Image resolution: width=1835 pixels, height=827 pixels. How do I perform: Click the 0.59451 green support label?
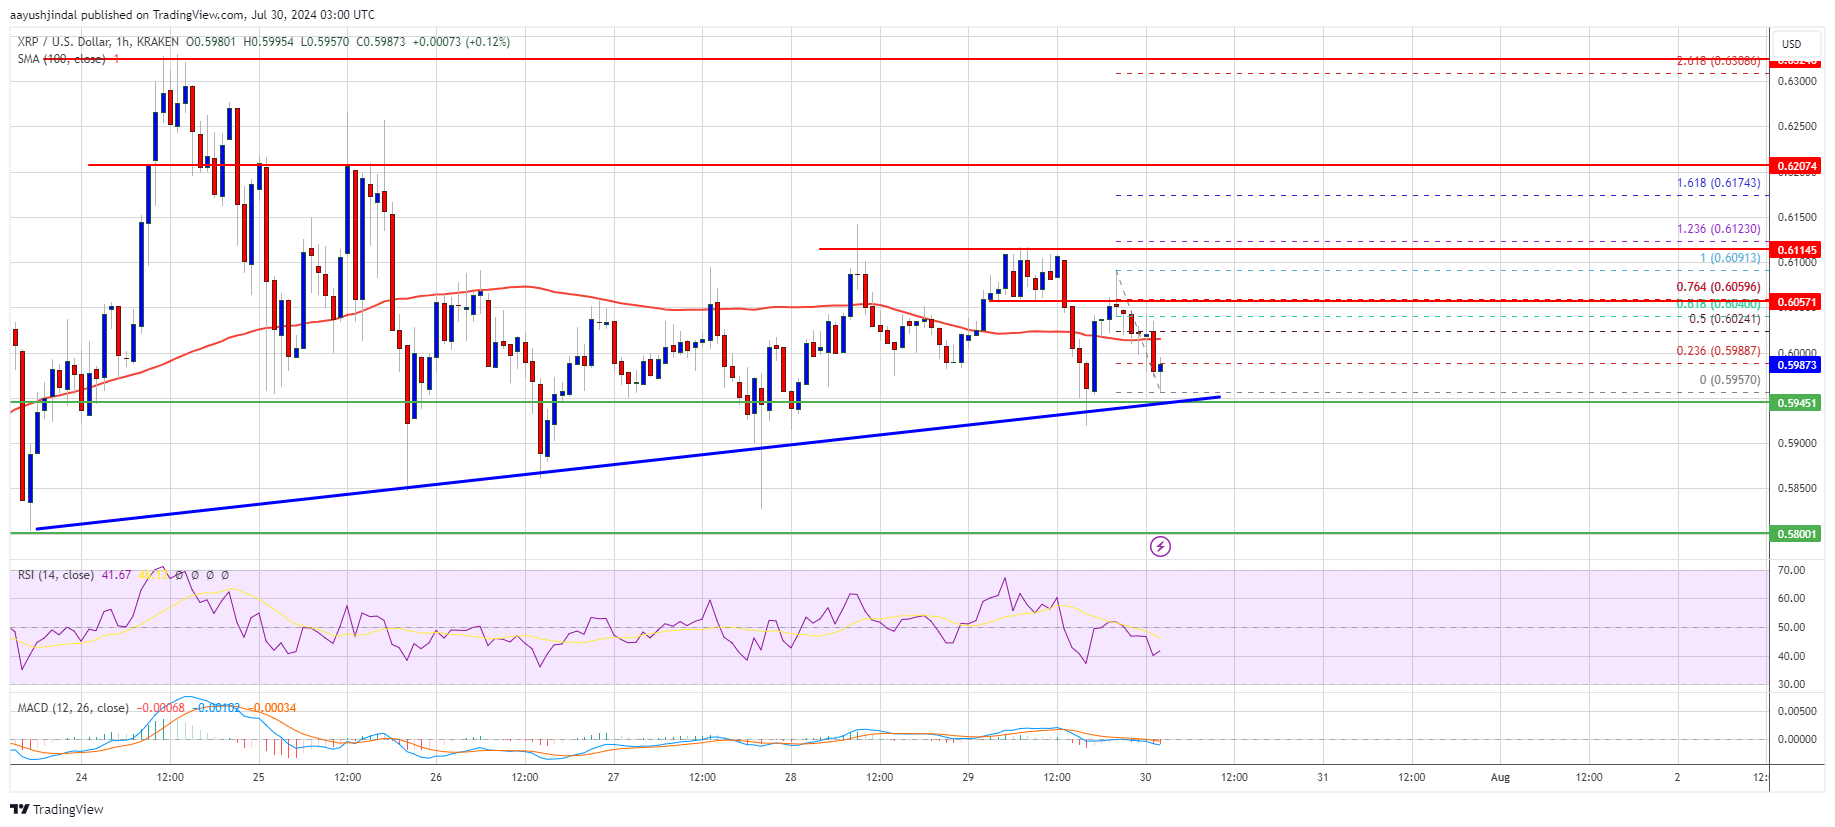pos(1797,403)
